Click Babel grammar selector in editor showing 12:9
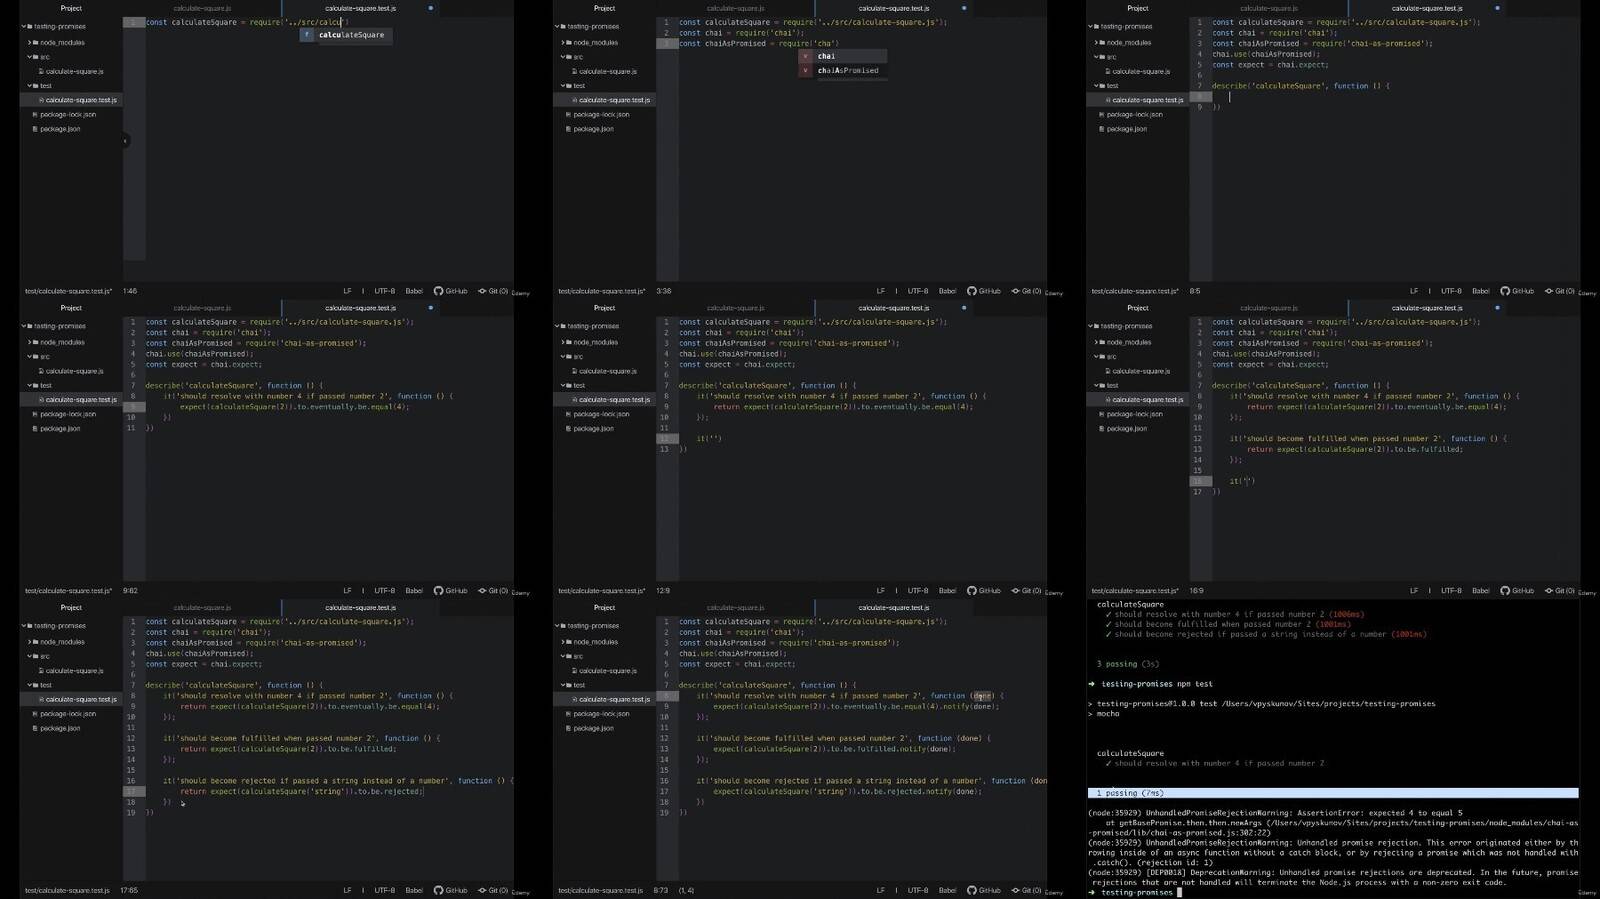 click(947, 591)
